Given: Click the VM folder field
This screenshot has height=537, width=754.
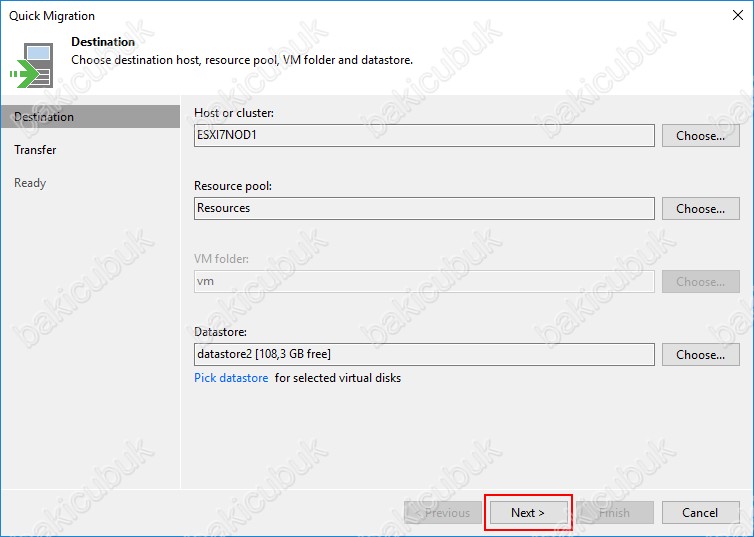Looking at the screenshot, I should (424, 281).
